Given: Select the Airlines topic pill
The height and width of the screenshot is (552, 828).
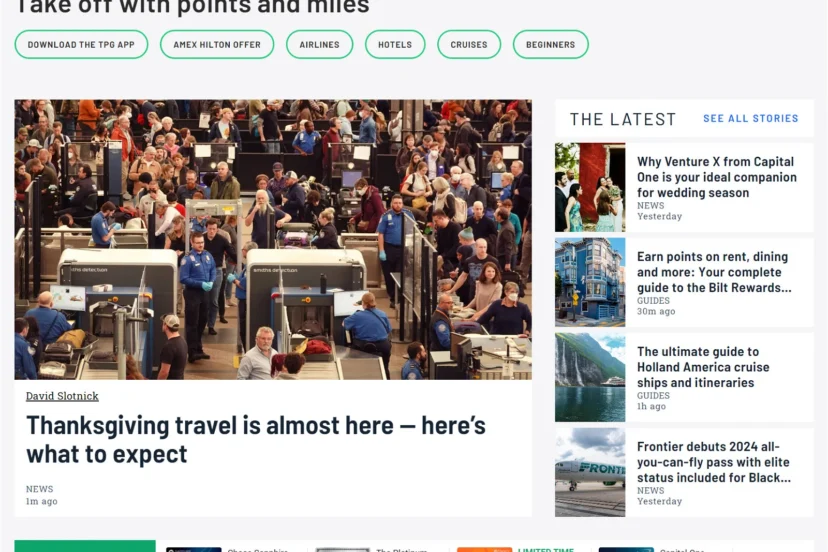Looking at the screenshot, I should tap(319, 44).
